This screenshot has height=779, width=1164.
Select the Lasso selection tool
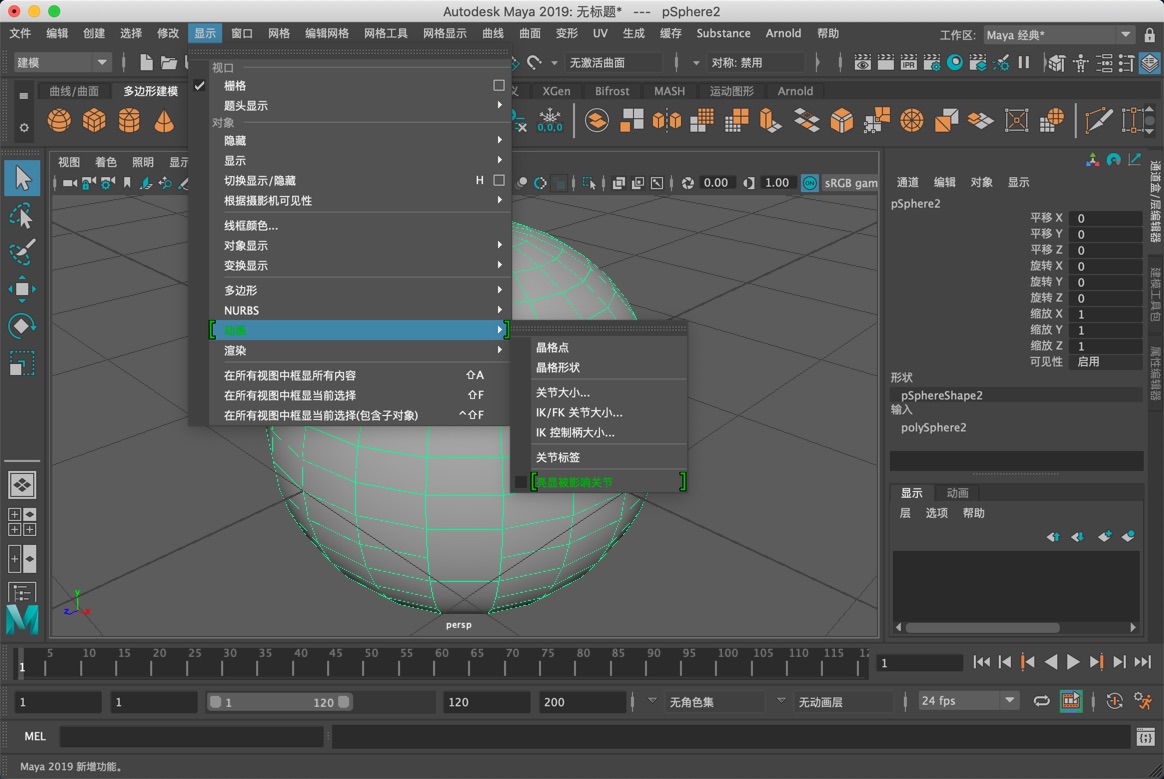coord(22,216)
